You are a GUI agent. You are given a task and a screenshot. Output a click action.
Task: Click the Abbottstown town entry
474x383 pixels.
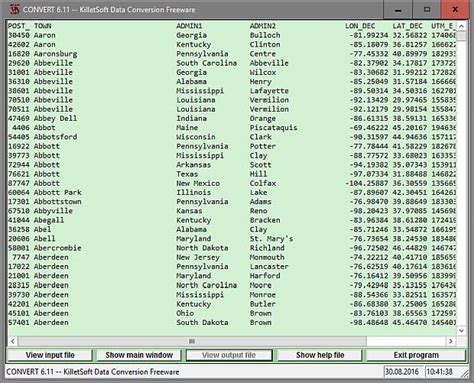(58, 202)
